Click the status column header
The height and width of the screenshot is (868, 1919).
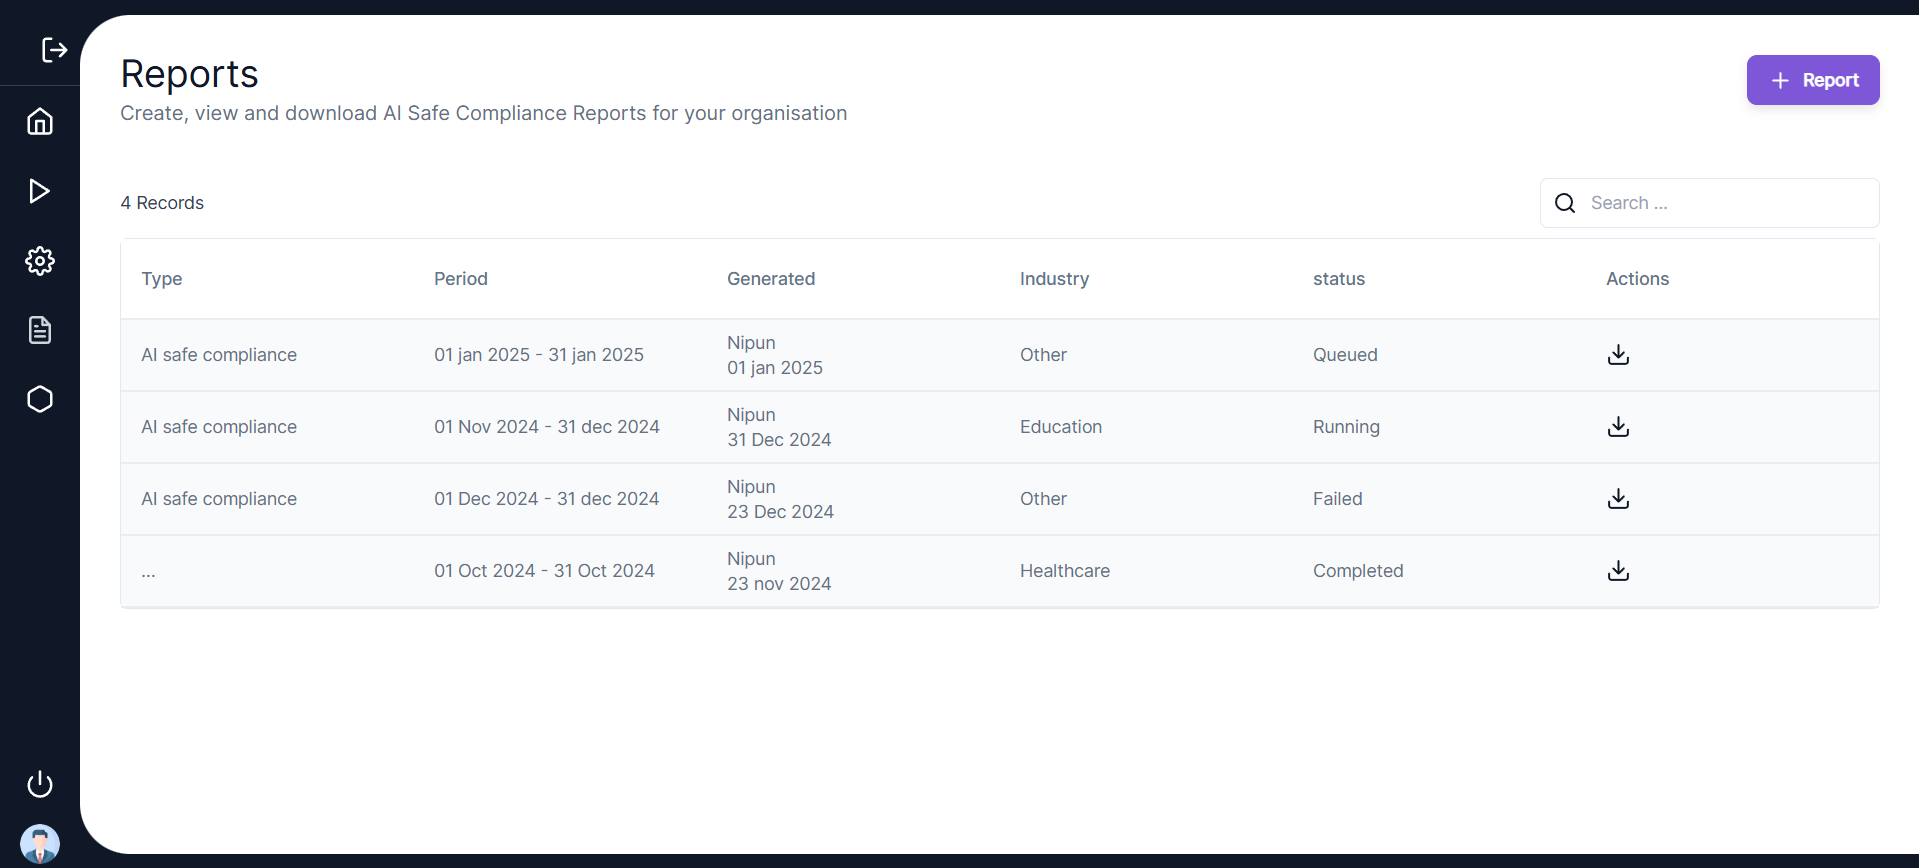(1338, 279)
